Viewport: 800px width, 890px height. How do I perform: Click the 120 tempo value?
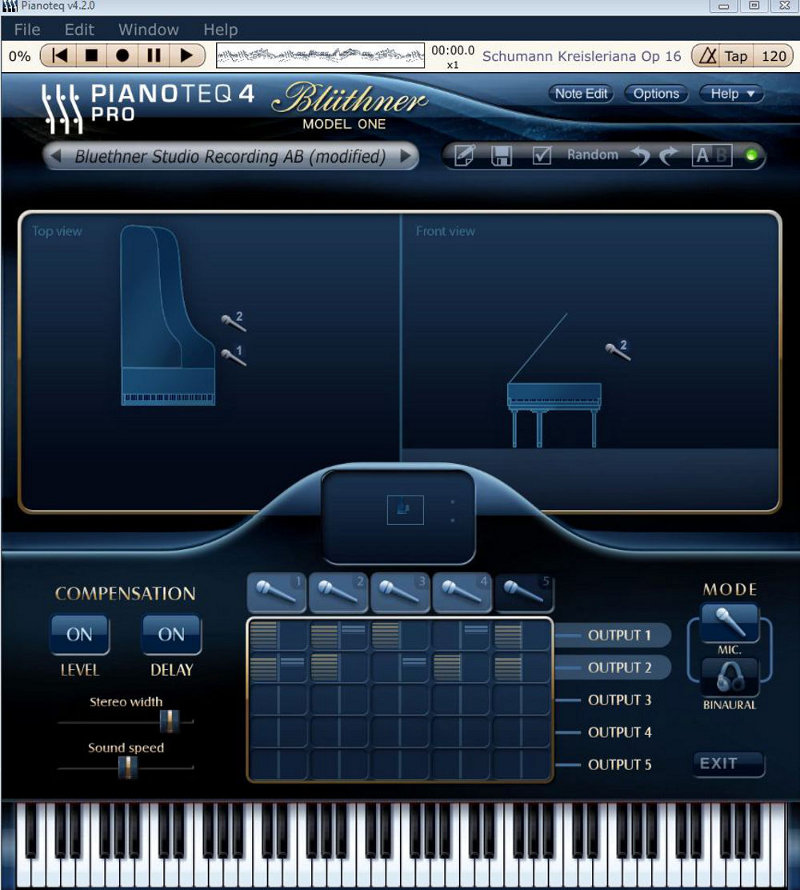pyautogui.click(x=773, y=56)
